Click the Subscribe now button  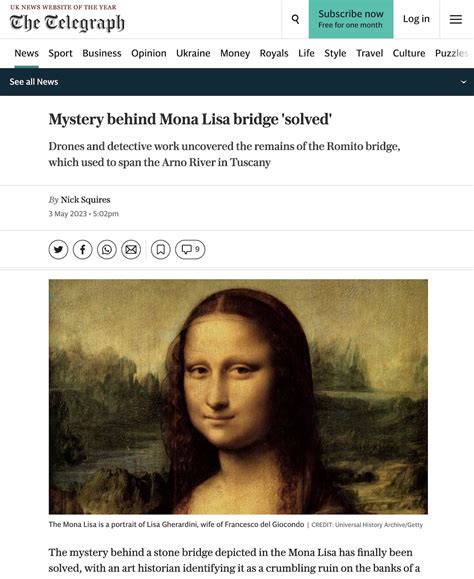tap(351, 19)
